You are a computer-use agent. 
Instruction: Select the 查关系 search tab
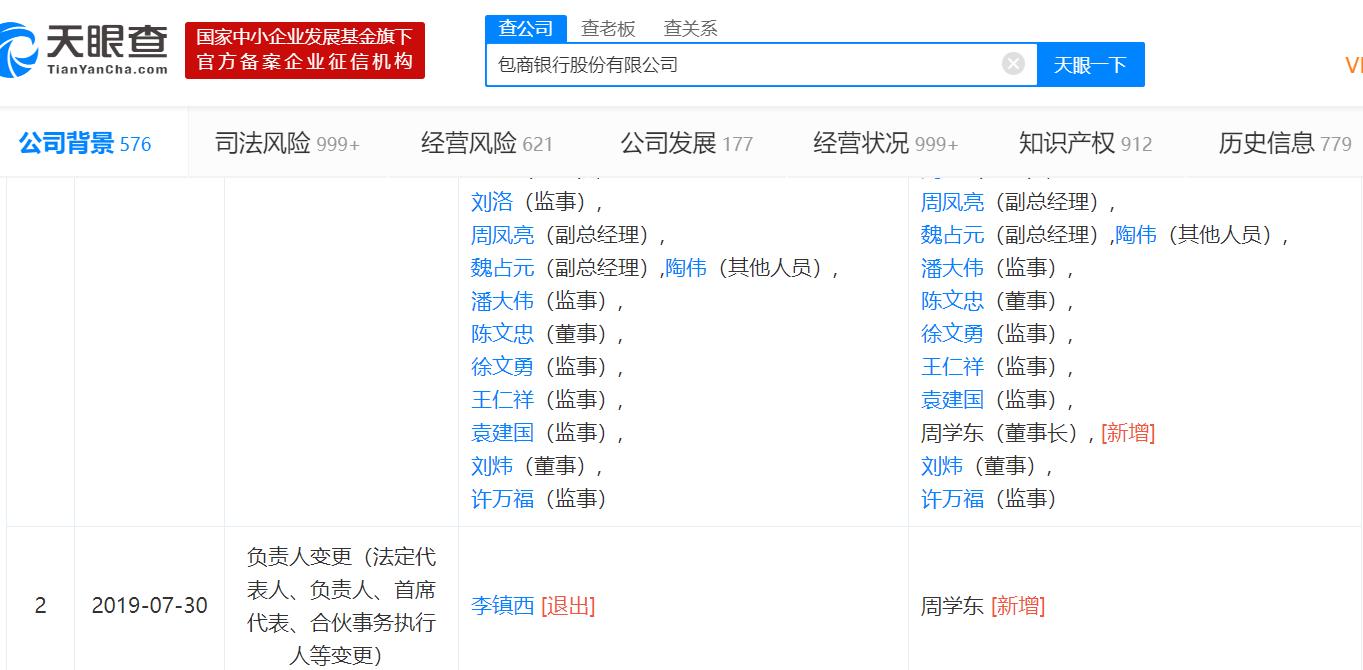690,29
